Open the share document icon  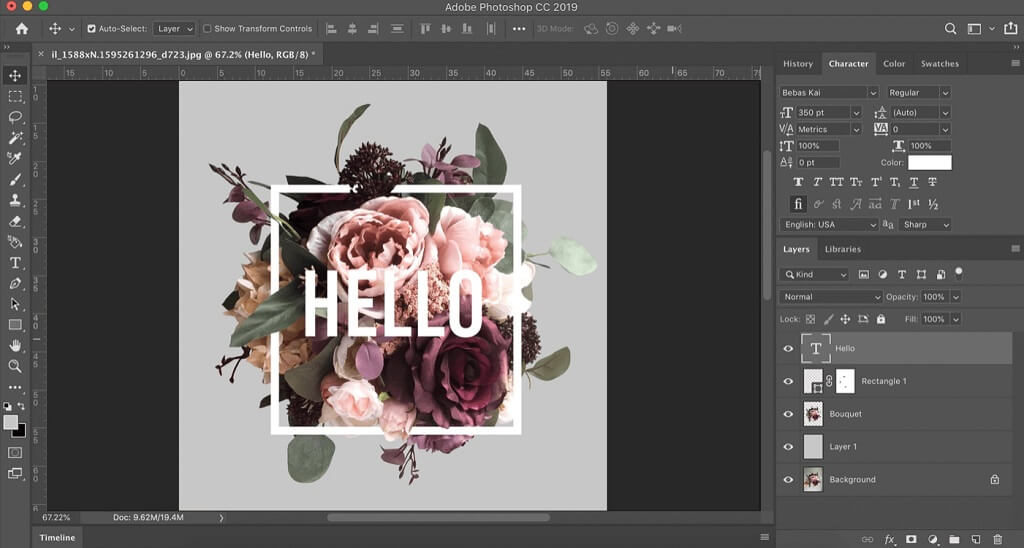click(x=1010, y=28)
